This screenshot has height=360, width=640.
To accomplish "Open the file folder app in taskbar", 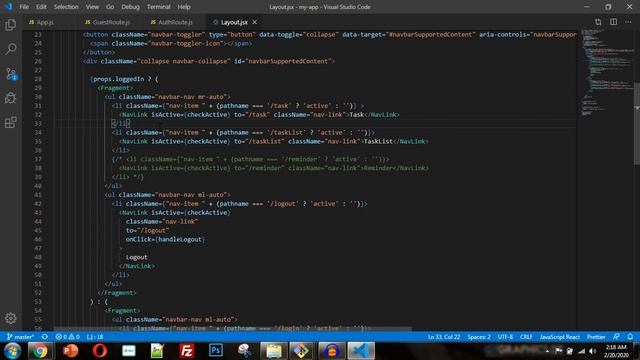I will click(273, 351).
